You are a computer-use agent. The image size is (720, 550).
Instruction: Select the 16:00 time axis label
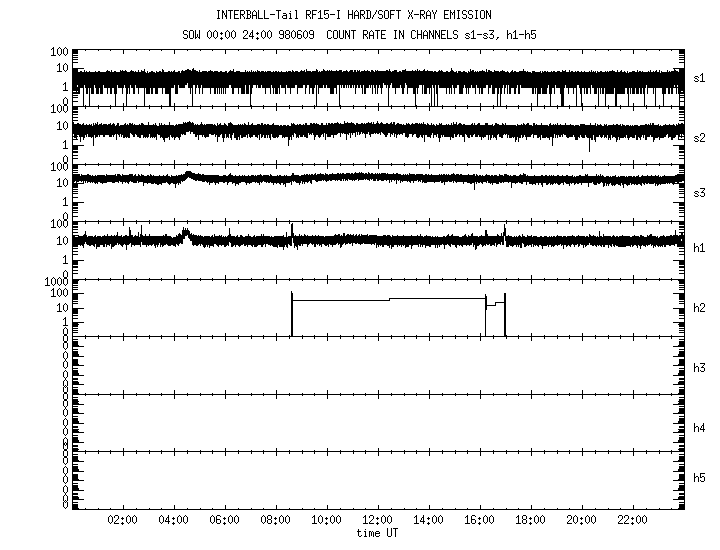(x=480, y=521)
